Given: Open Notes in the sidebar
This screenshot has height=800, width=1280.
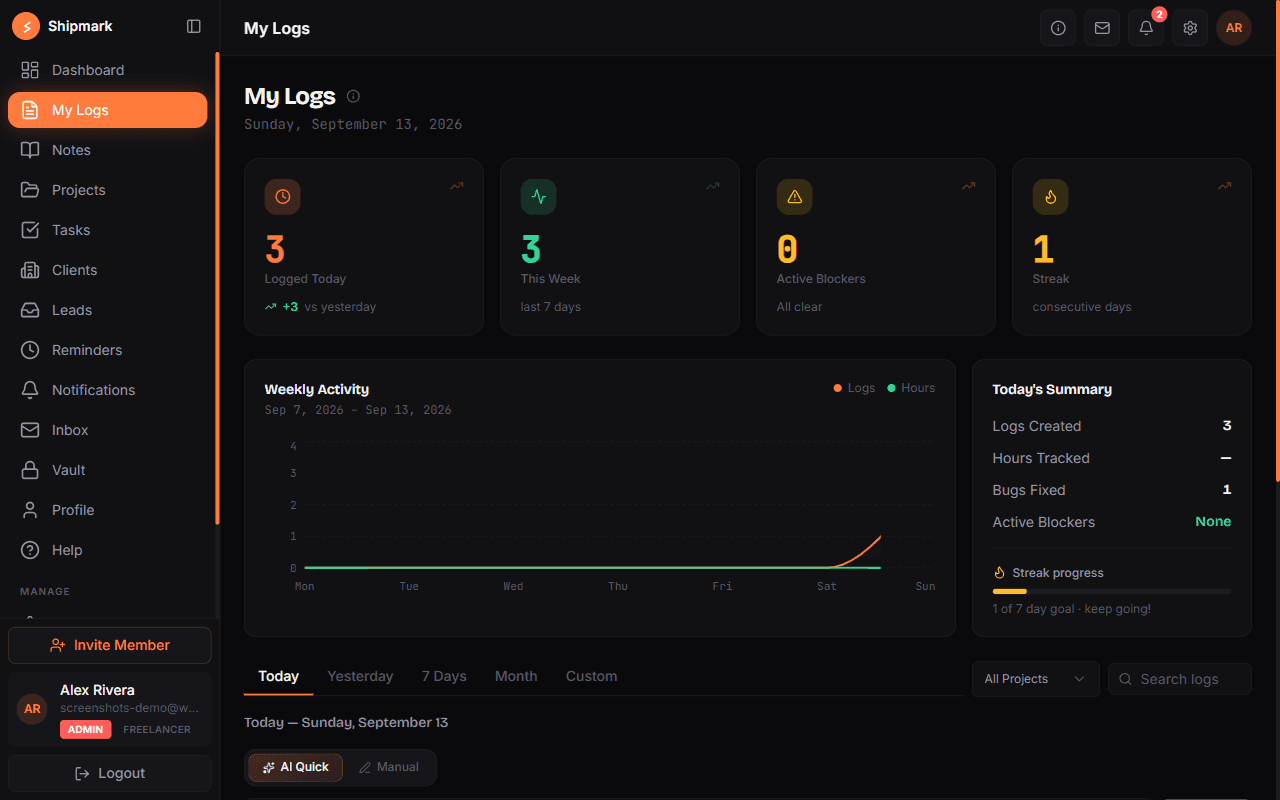Looking at the screenshot, I should (108, 150).
